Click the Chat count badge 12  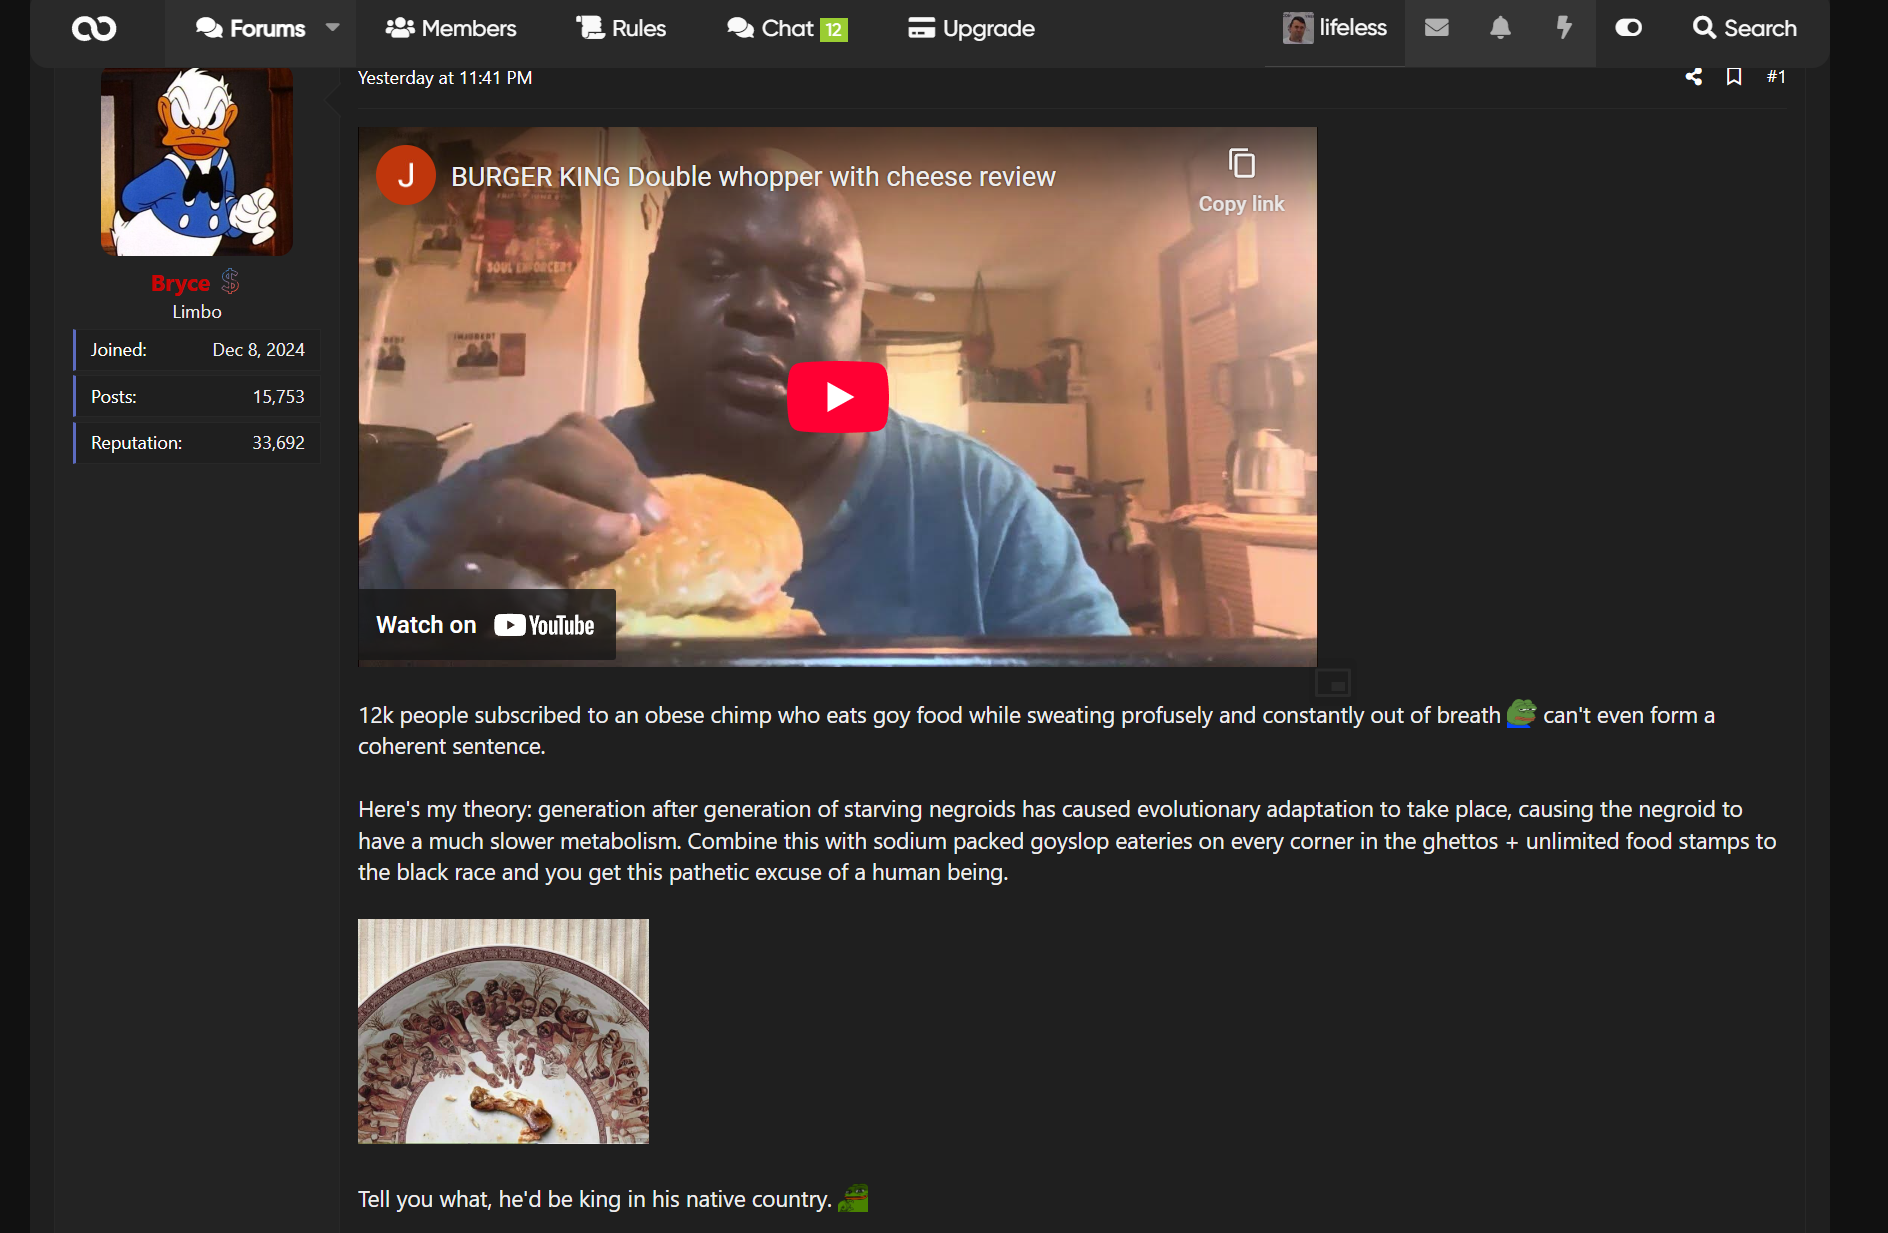834,29
